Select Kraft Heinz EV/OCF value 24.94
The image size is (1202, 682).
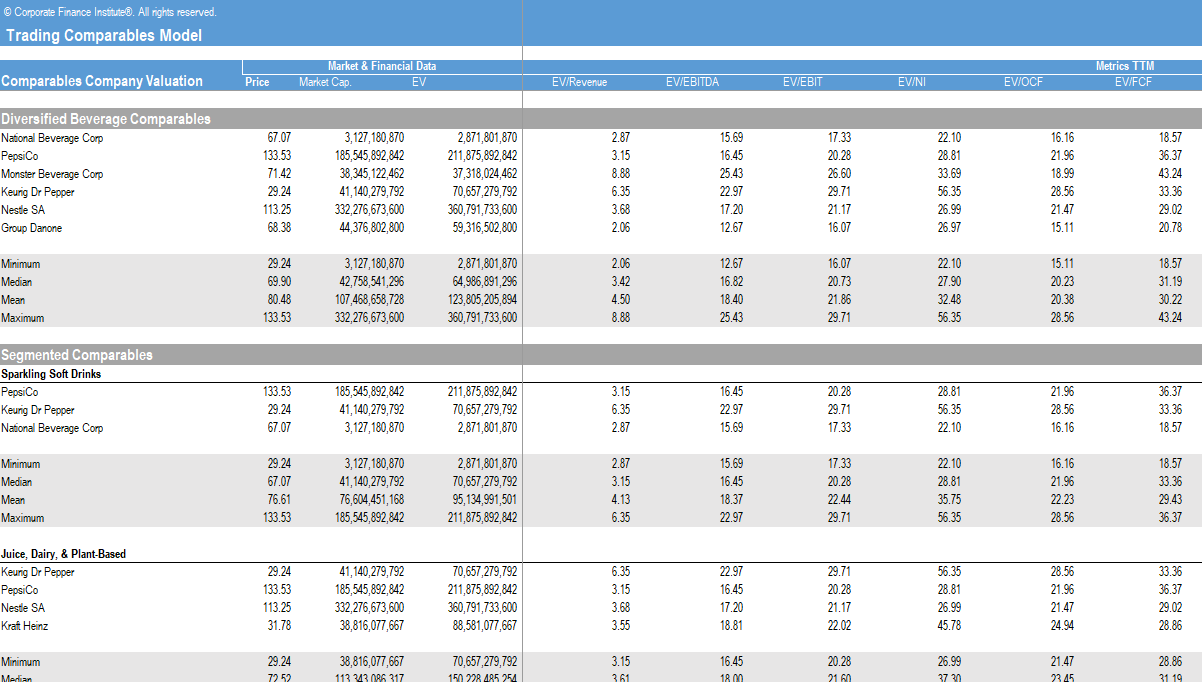pos(1062,626)
